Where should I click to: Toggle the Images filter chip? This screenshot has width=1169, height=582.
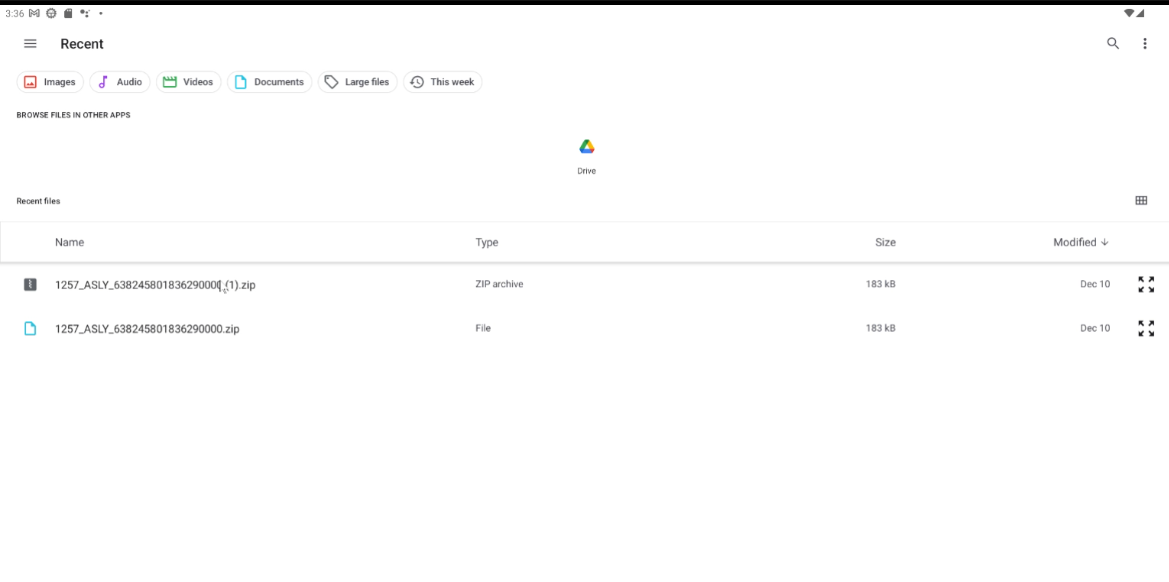50,82
